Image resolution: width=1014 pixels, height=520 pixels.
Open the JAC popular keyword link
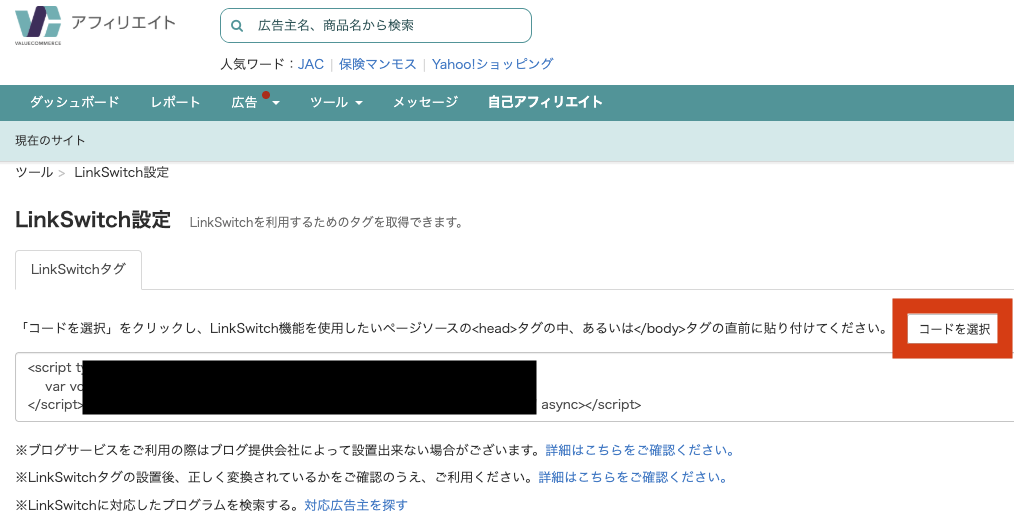click(310, 64)
